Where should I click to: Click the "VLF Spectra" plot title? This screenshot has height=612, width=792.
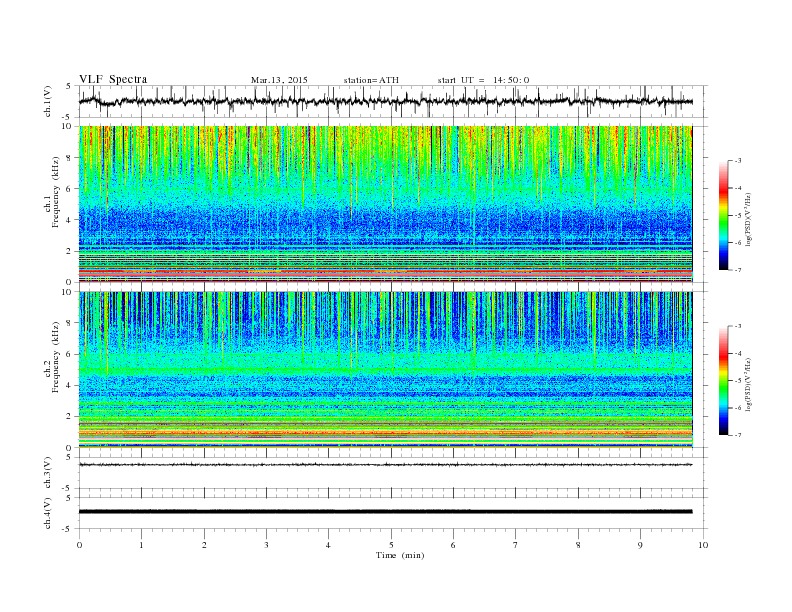113,79
